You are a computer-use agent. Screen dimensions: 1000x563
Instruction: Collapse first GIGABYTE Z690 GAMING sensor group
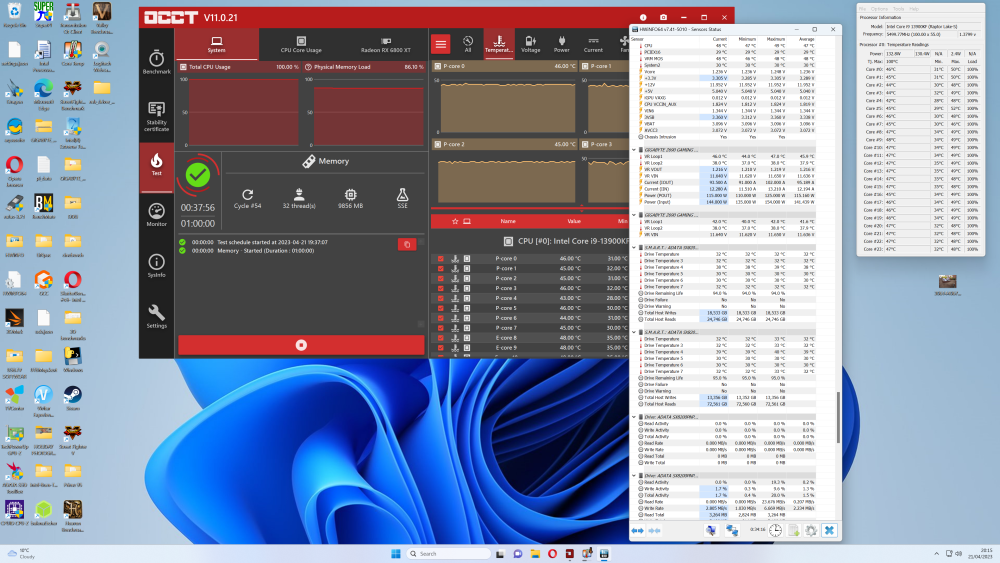click(635, 150)
